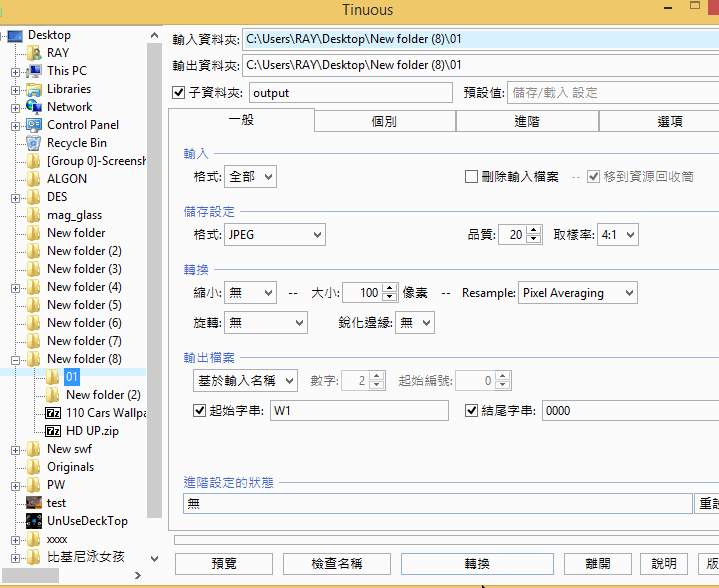Open the 取樣率 4:1 dropdown

(x=618, y=235)
